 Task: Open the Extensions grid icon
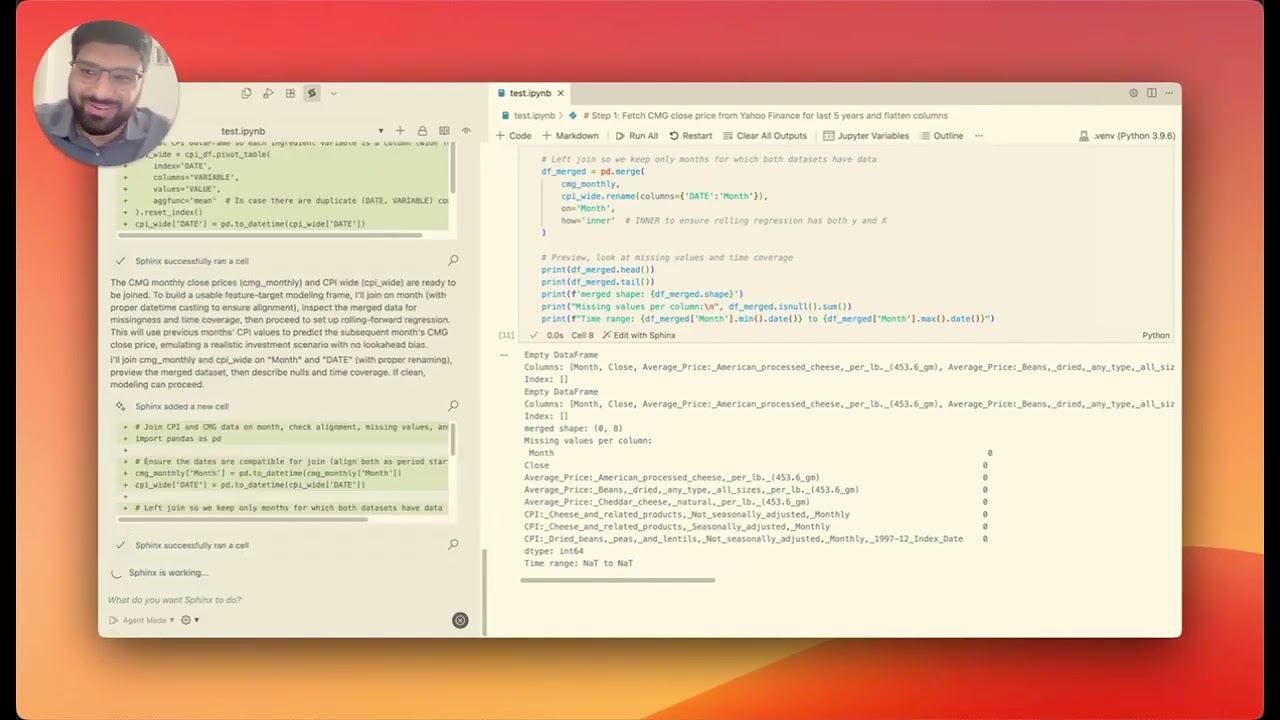pos(290,93)
